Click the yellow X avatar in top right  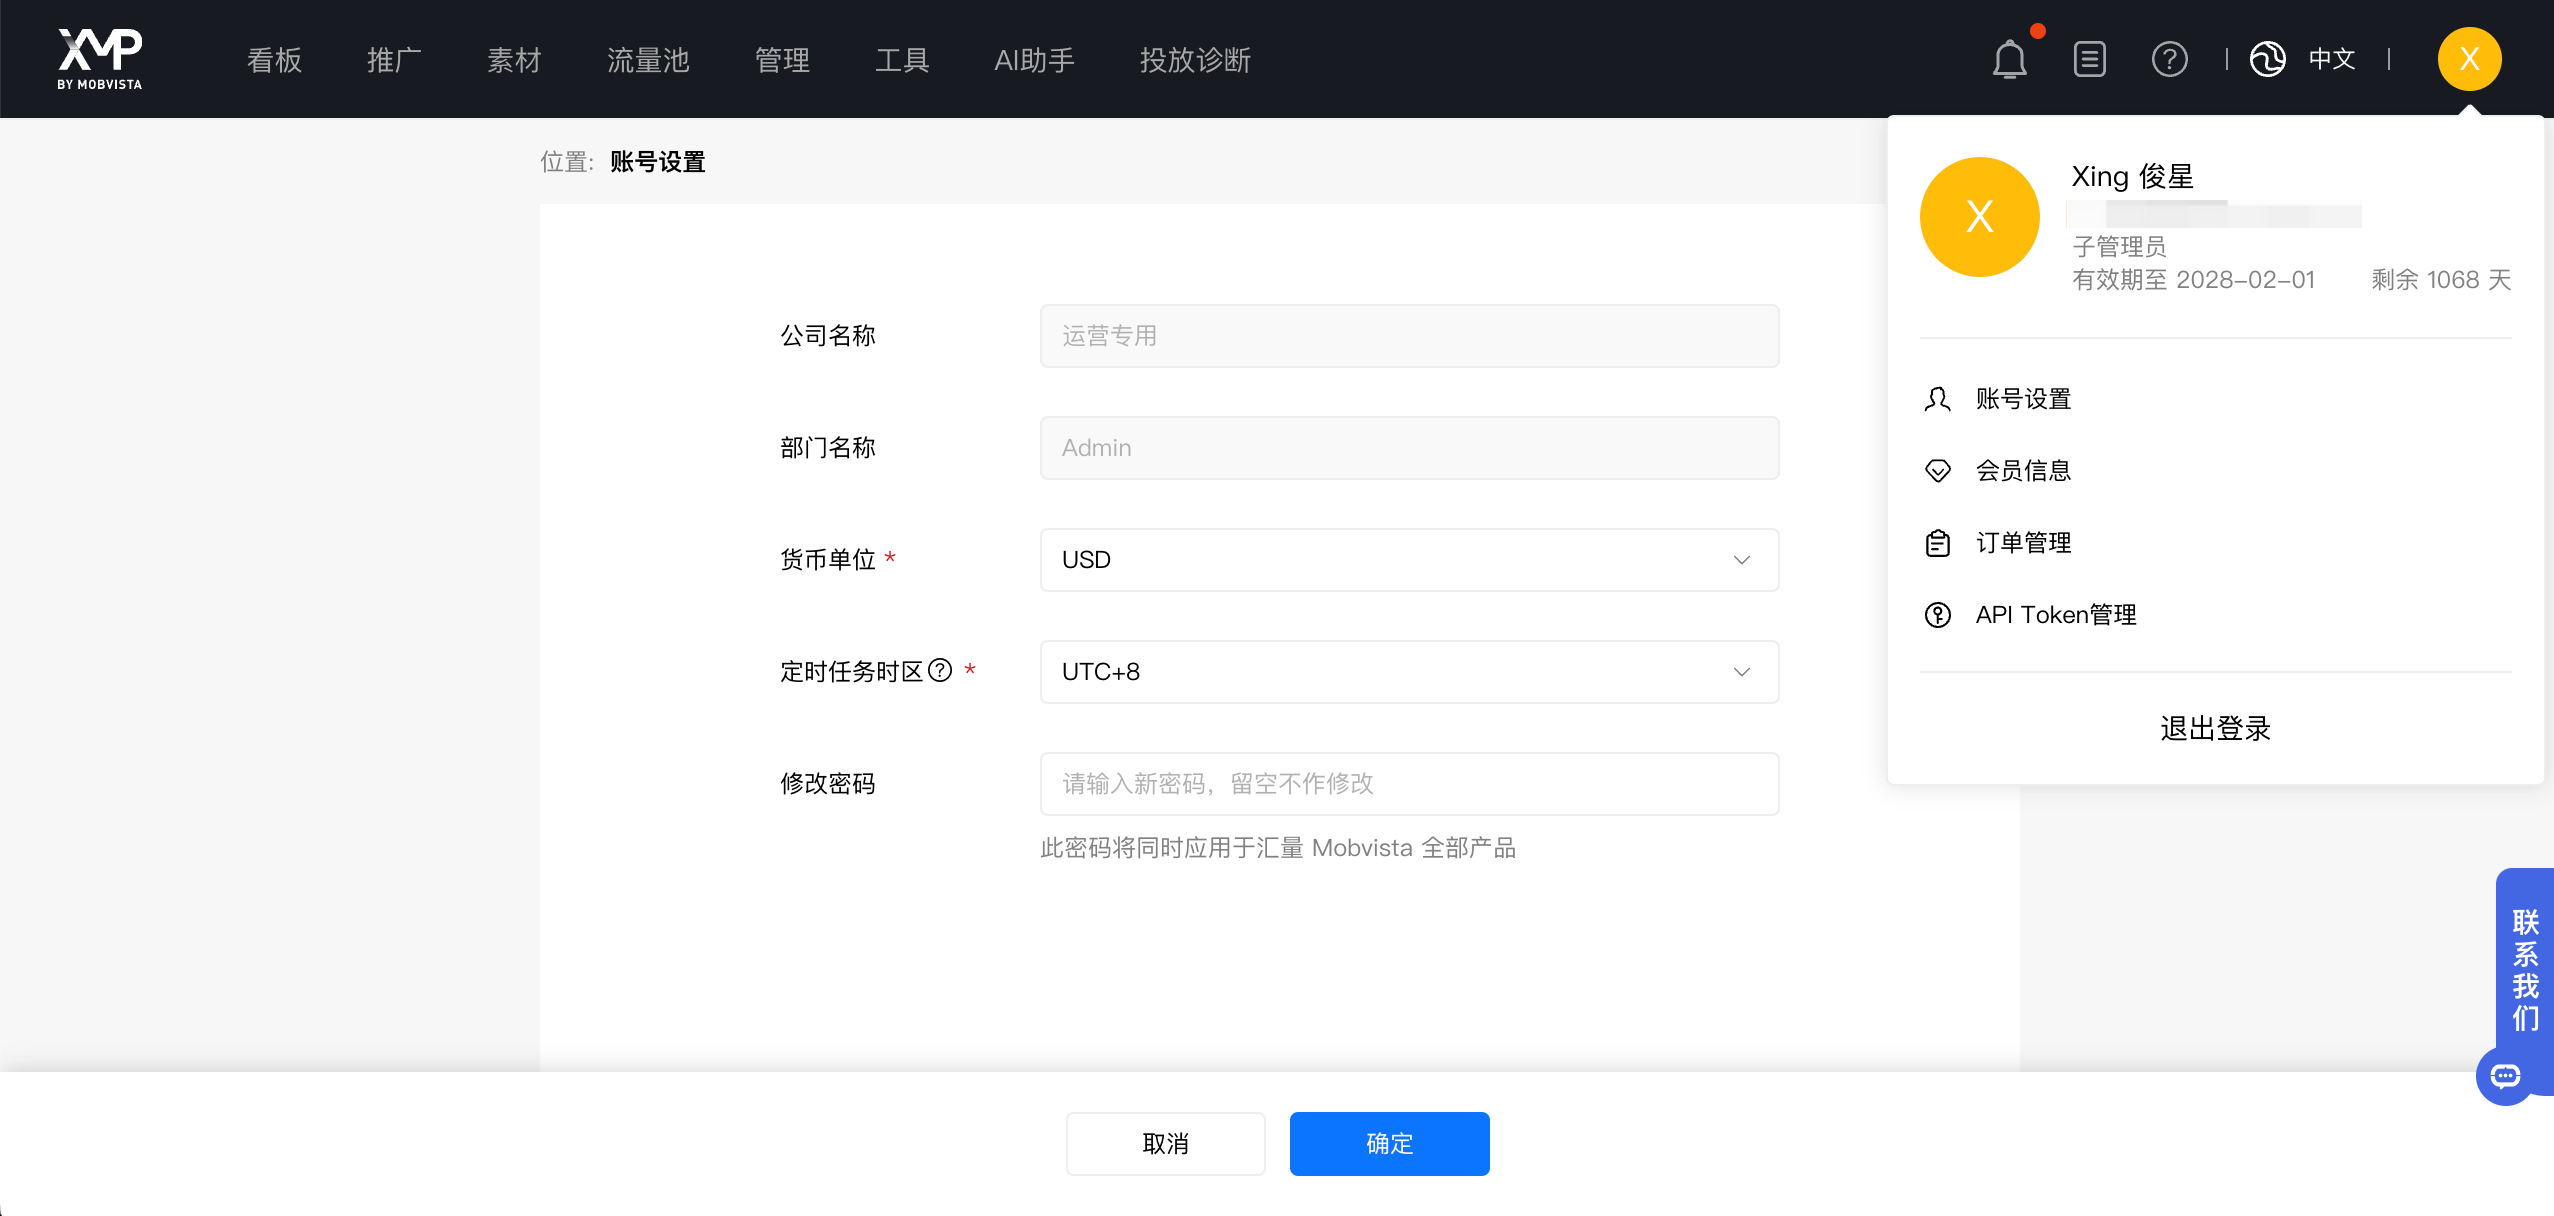pos(2468,59)
